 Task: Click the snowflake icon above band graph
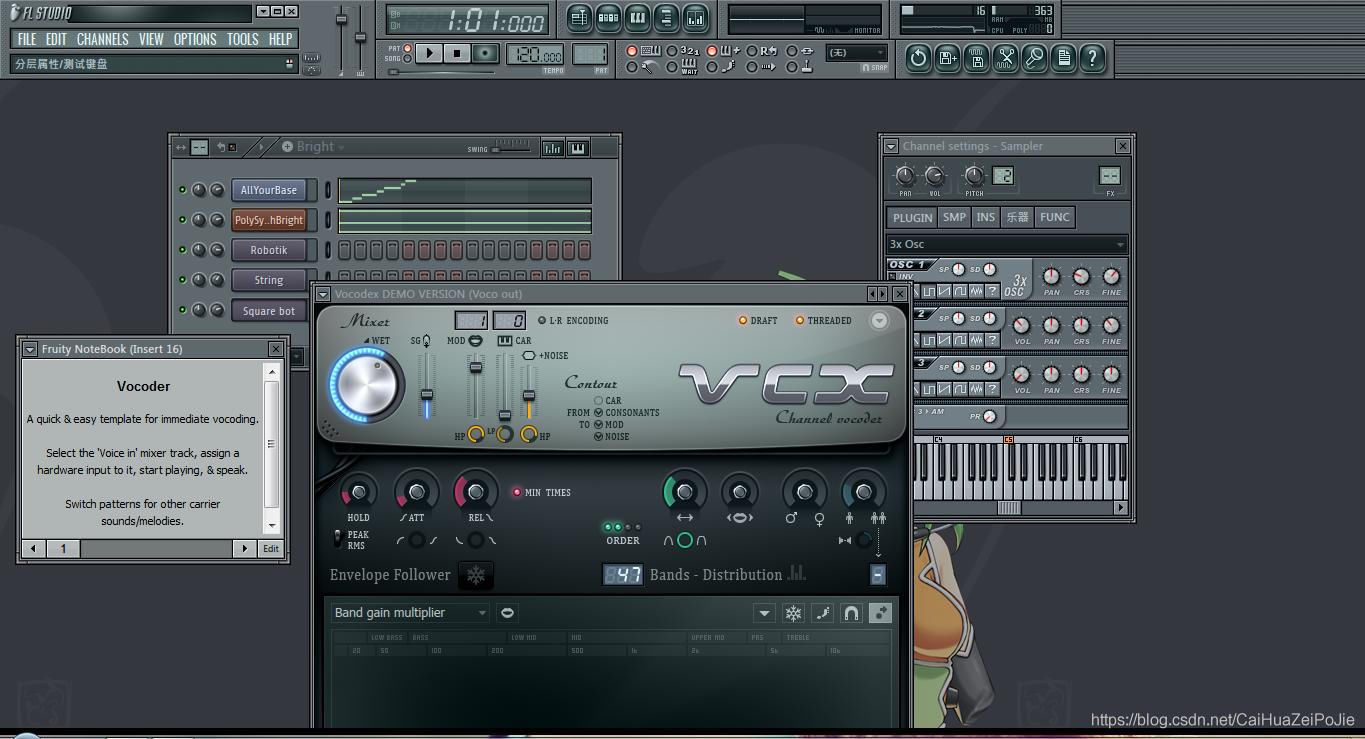click(x=793, y=613)
